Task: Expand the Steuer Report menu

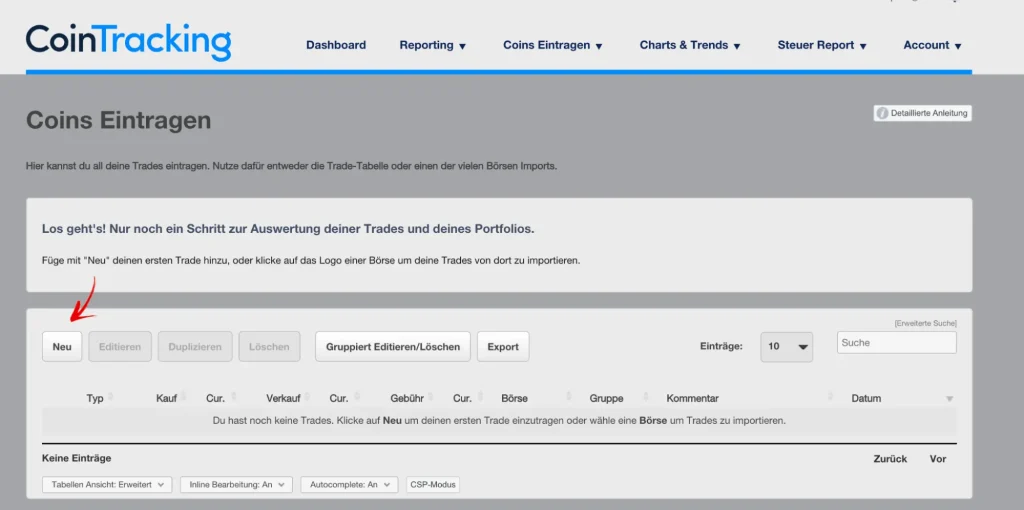Action: click(x=822, y=45)
